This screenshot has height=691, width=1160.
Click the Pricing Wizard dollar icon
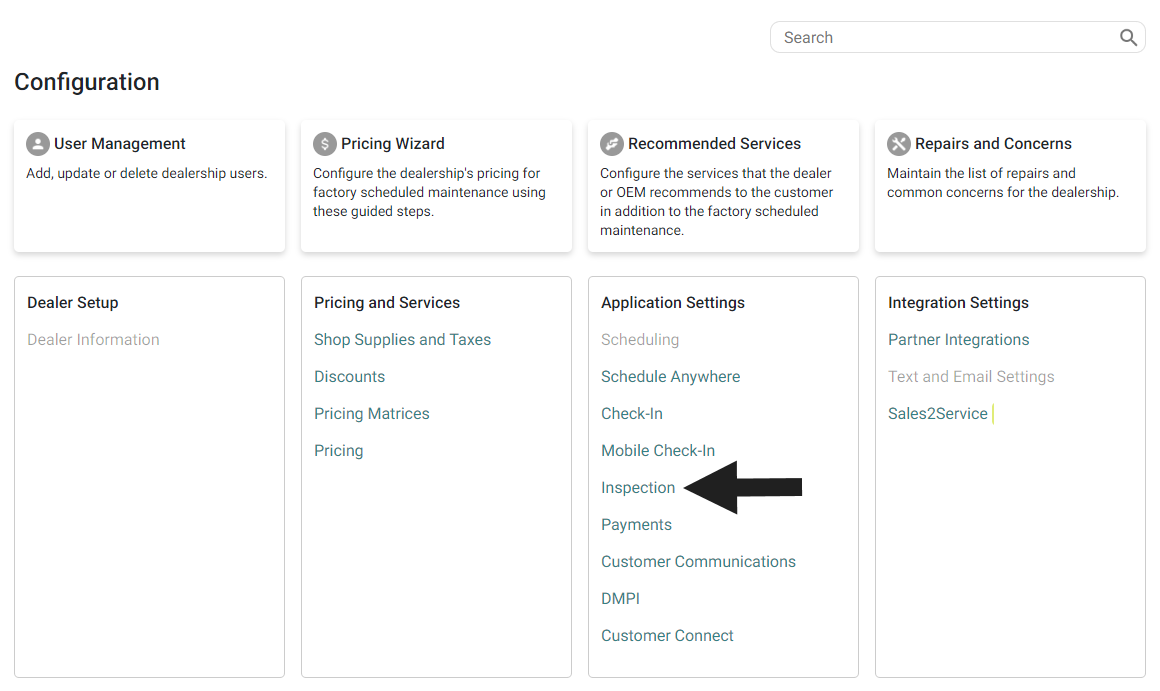coord(324,143)
